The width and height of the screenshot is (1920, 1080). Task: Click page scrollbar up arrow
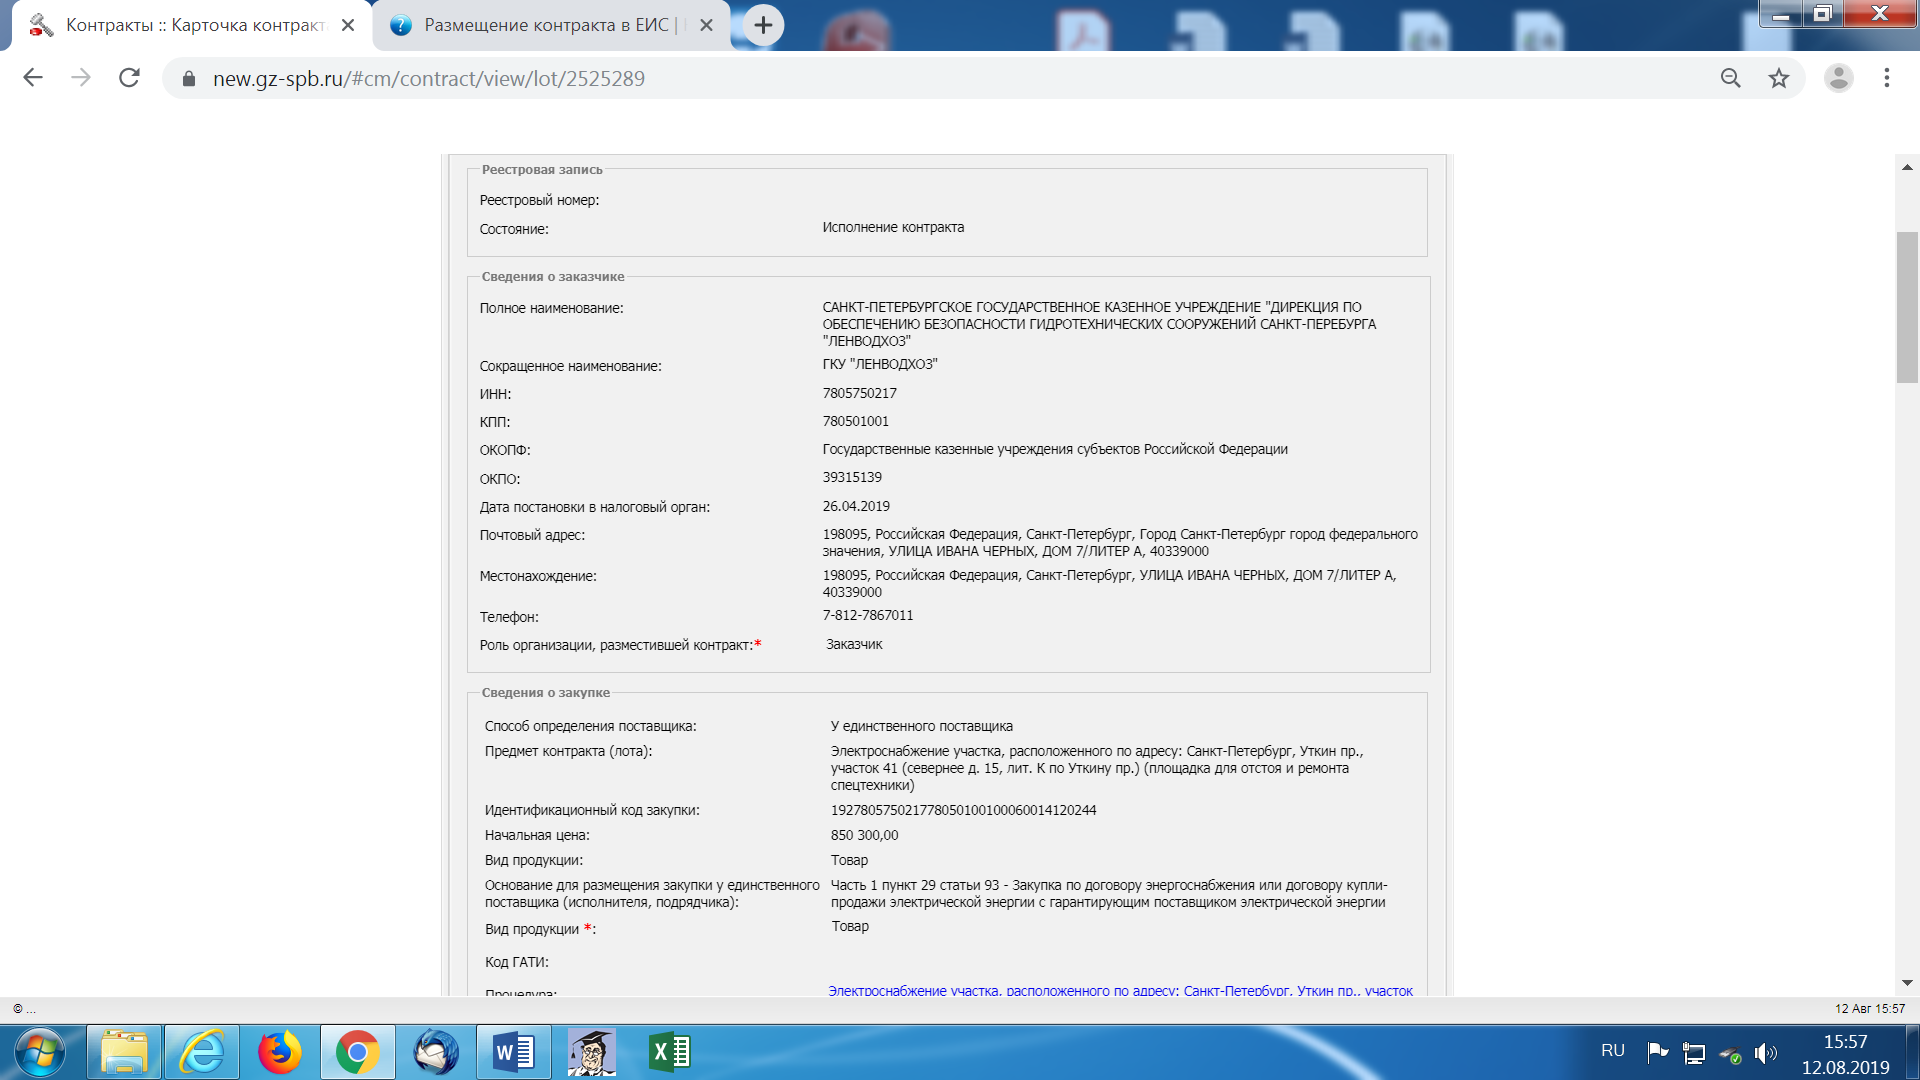click(1907, 167)
